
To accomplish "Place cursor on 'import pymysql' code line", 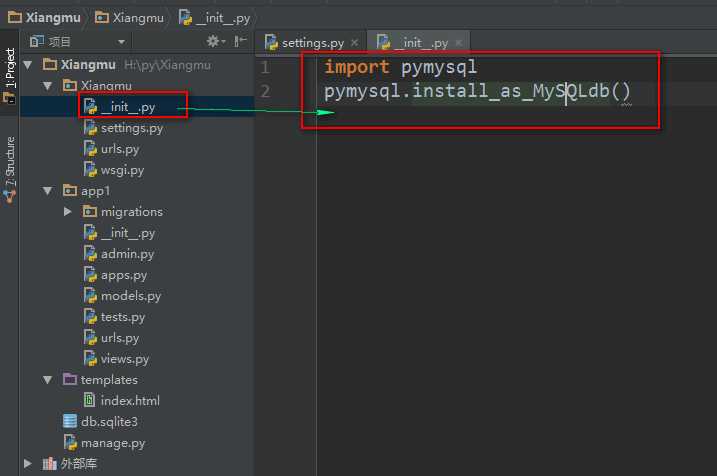I will click(400, 67).
